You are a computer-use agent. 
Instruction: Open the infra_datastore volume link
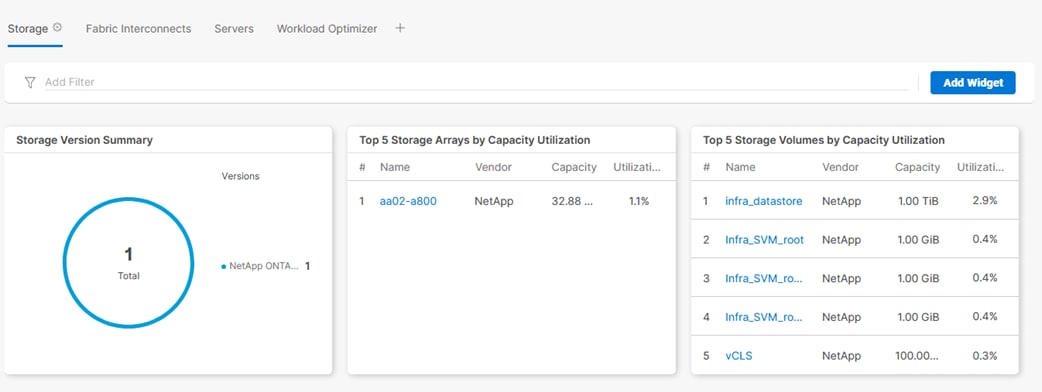click(764, 201)
